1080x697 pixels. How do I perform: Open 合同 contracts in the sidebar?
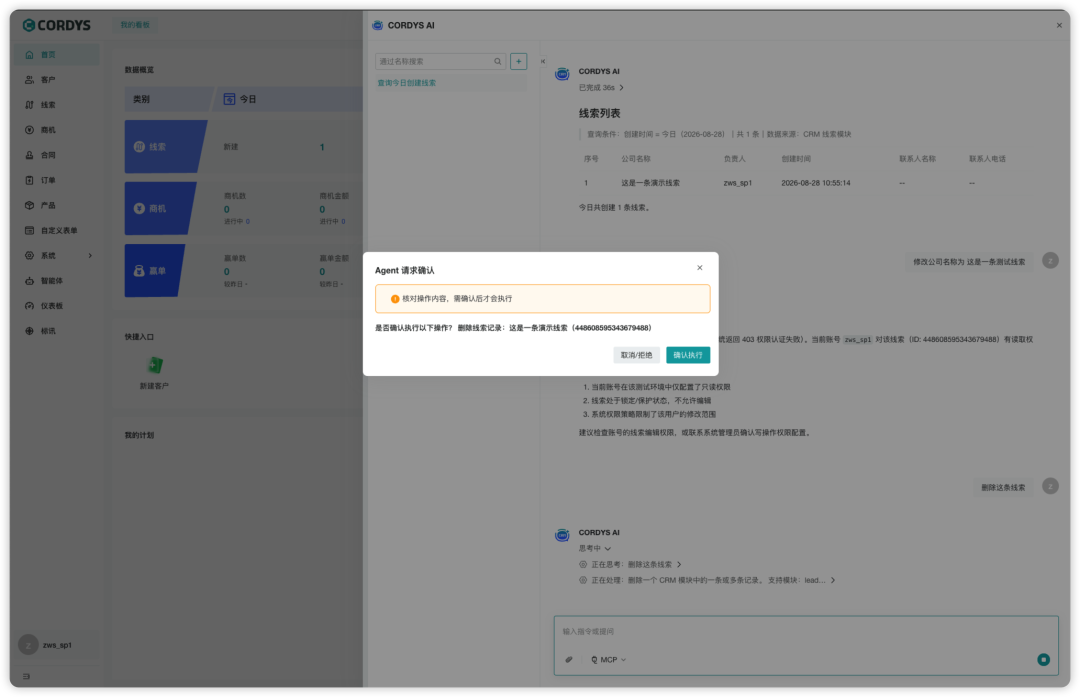click(56, 155)
